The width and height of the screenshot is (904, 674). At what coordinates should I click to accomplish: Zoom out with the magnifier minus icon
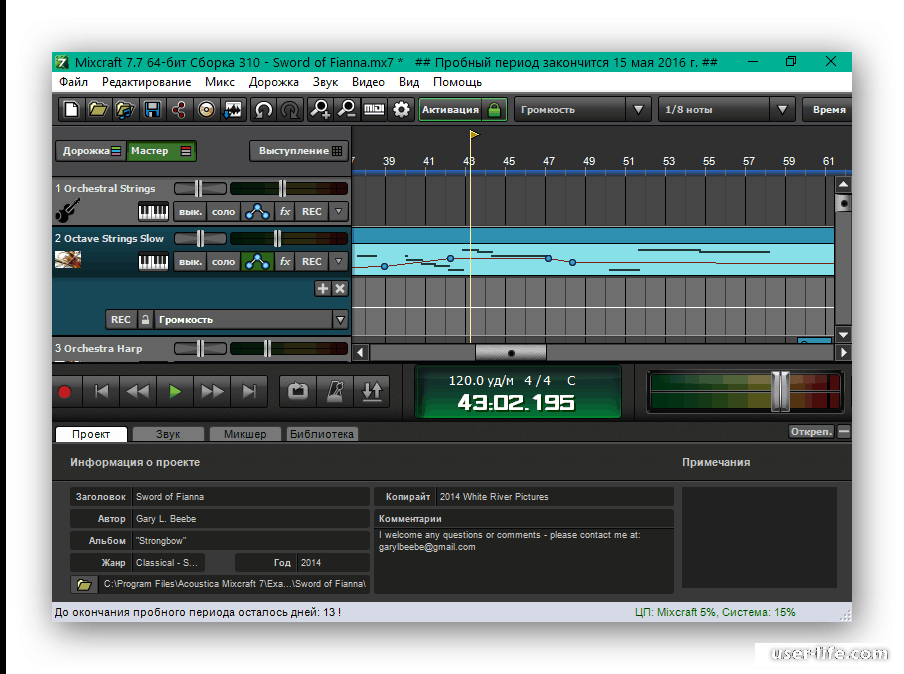coord(347,109)
